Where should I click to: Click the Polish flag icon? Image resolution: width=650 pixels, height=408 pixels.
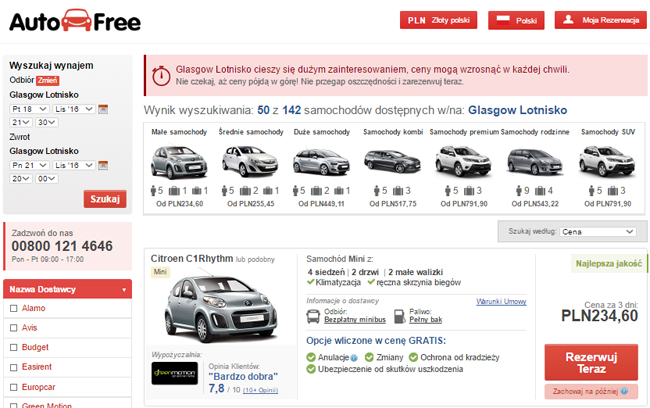(x=503, y=20)
